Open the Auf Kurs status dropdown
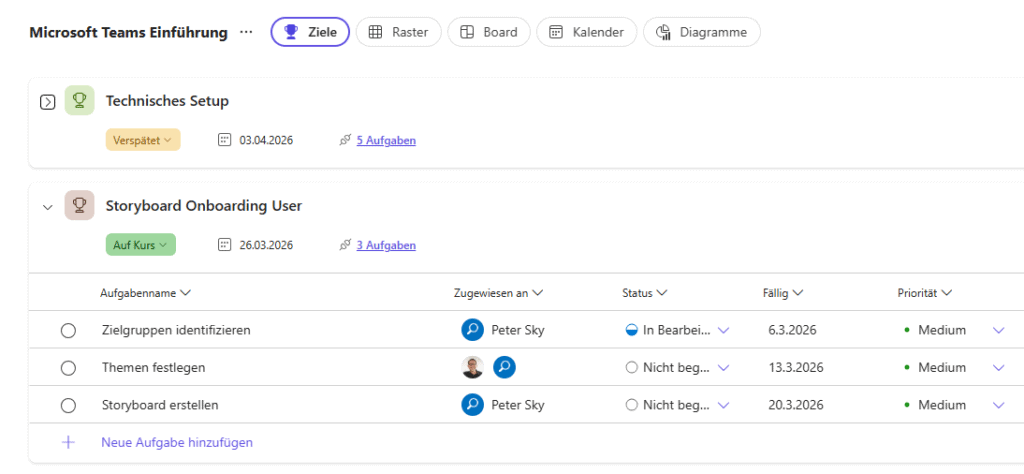1024x474 pixels. pos(140,245)
